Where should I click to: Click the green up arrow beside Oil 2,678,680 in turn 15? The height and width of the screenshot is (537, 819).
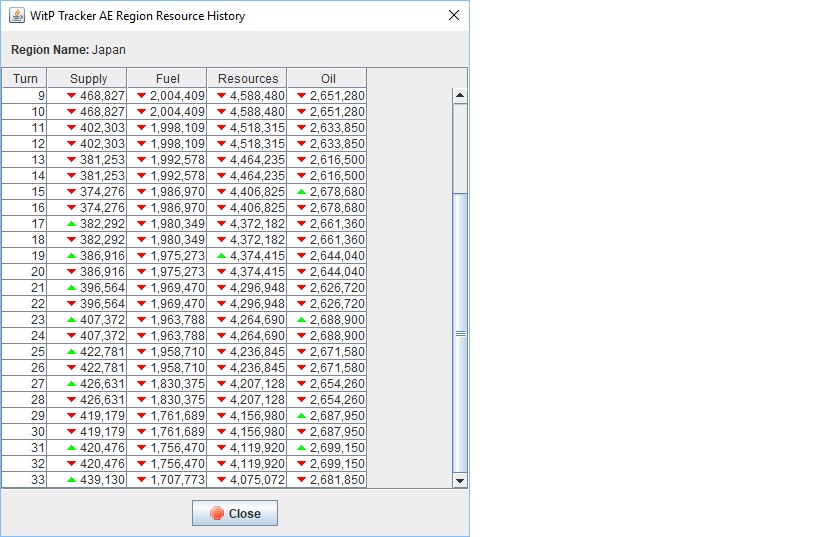[301, 192]
